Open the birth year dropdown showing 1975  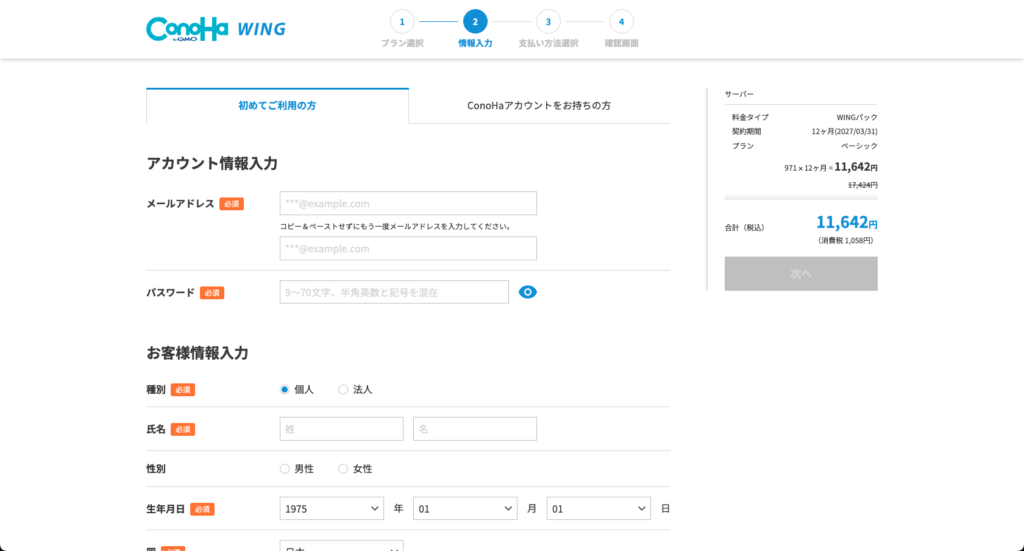click(x=331, y=509)
